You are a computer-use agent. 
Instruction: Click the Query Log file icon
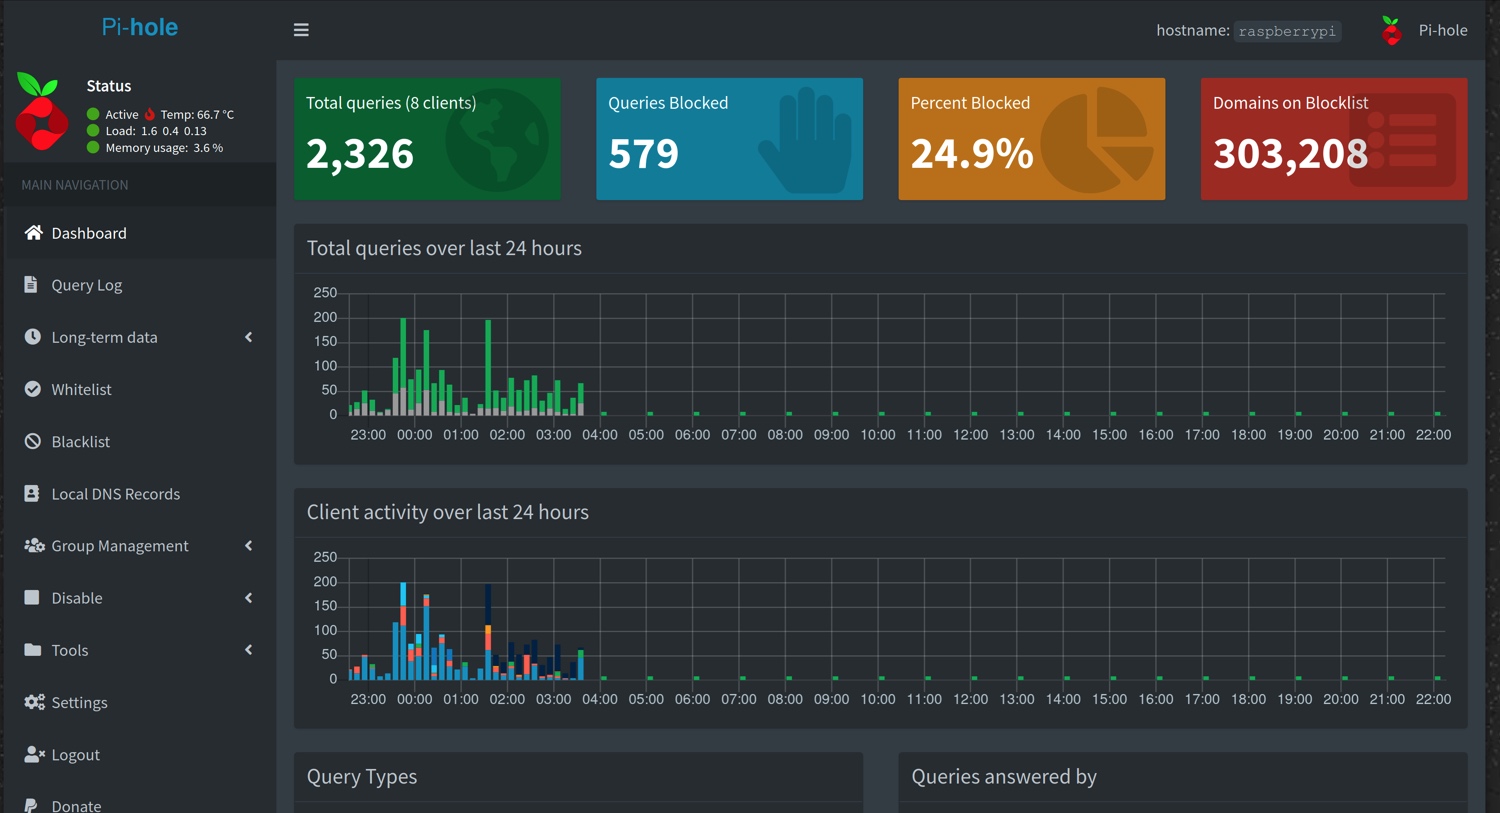click(x=31, y=285)
